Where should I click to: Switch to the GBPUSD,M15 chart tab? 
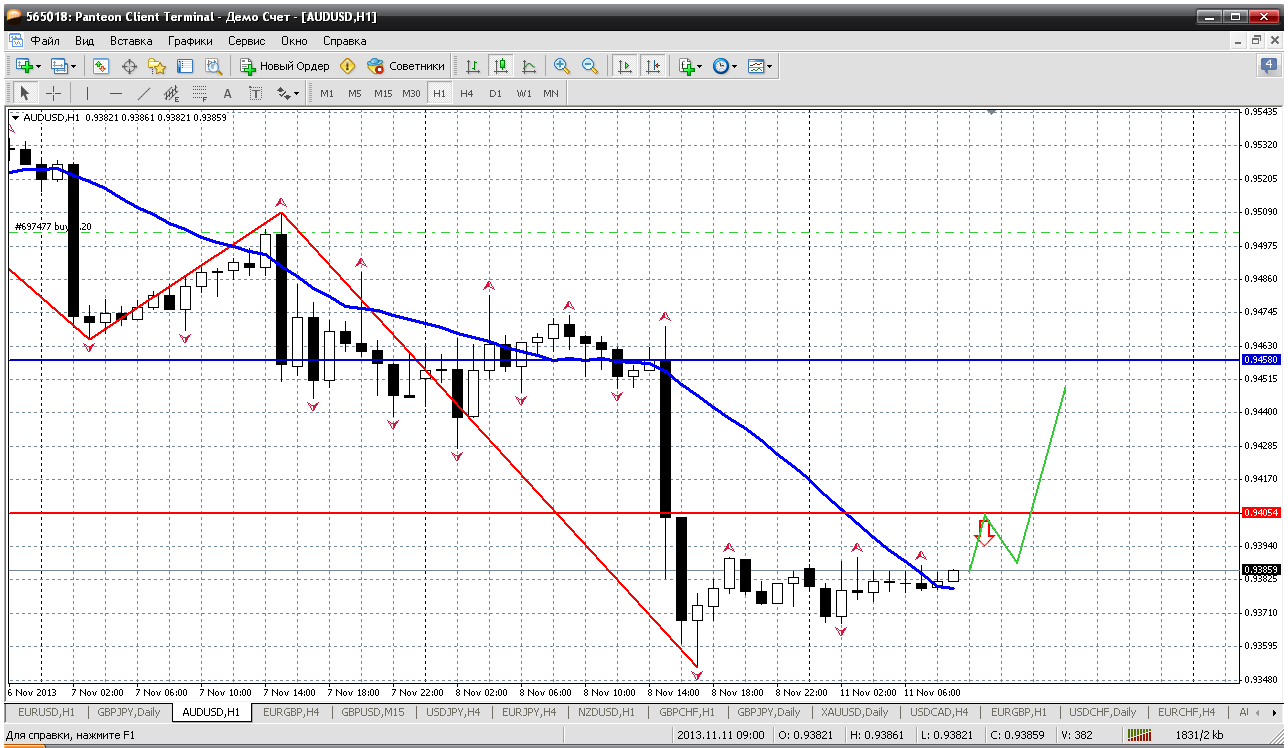click(372, 712)
